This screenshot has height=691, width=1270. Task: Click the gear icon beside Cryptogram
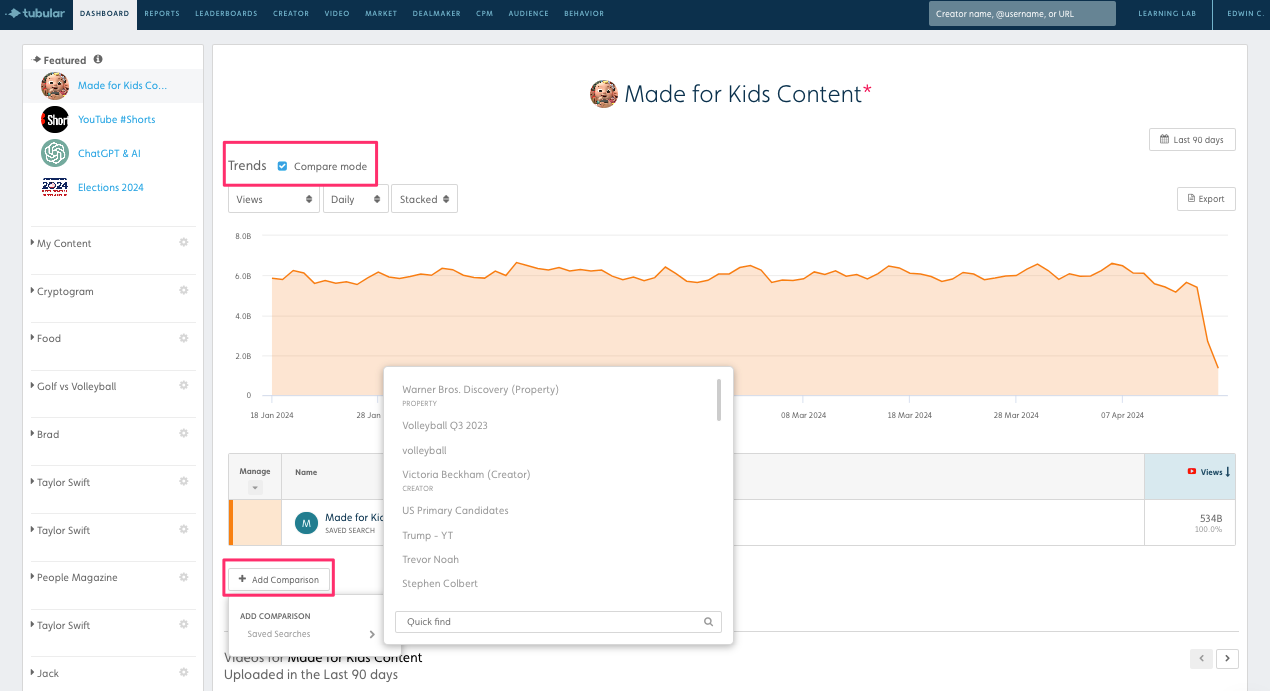pos(183,291)
